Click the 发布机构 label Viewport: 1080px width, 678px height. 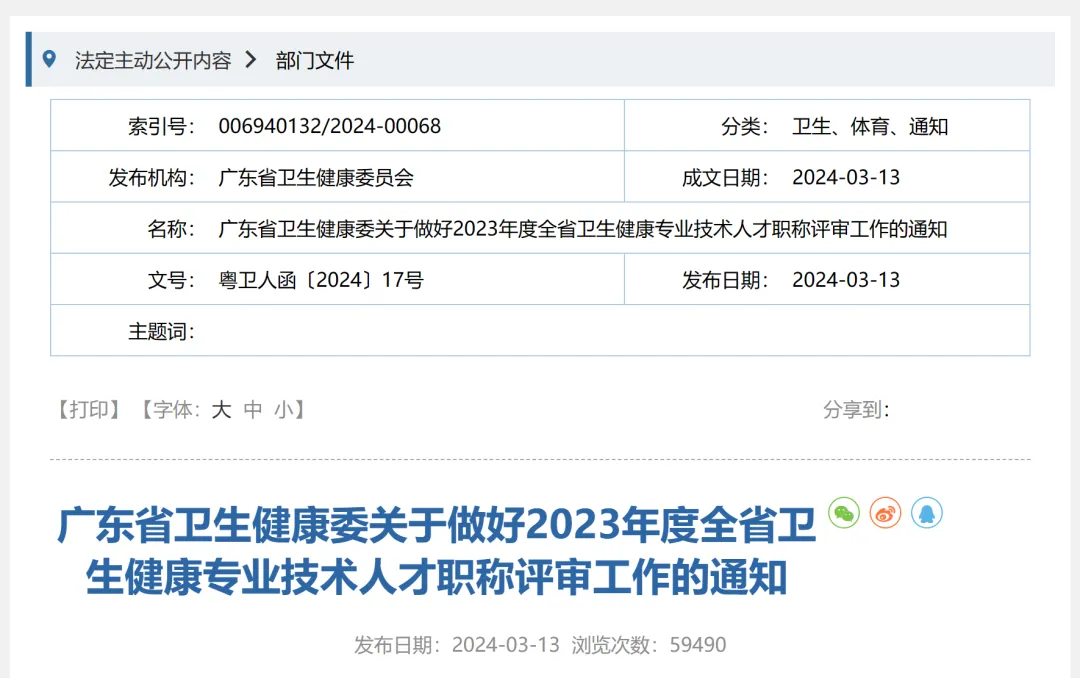coord(152,178)
